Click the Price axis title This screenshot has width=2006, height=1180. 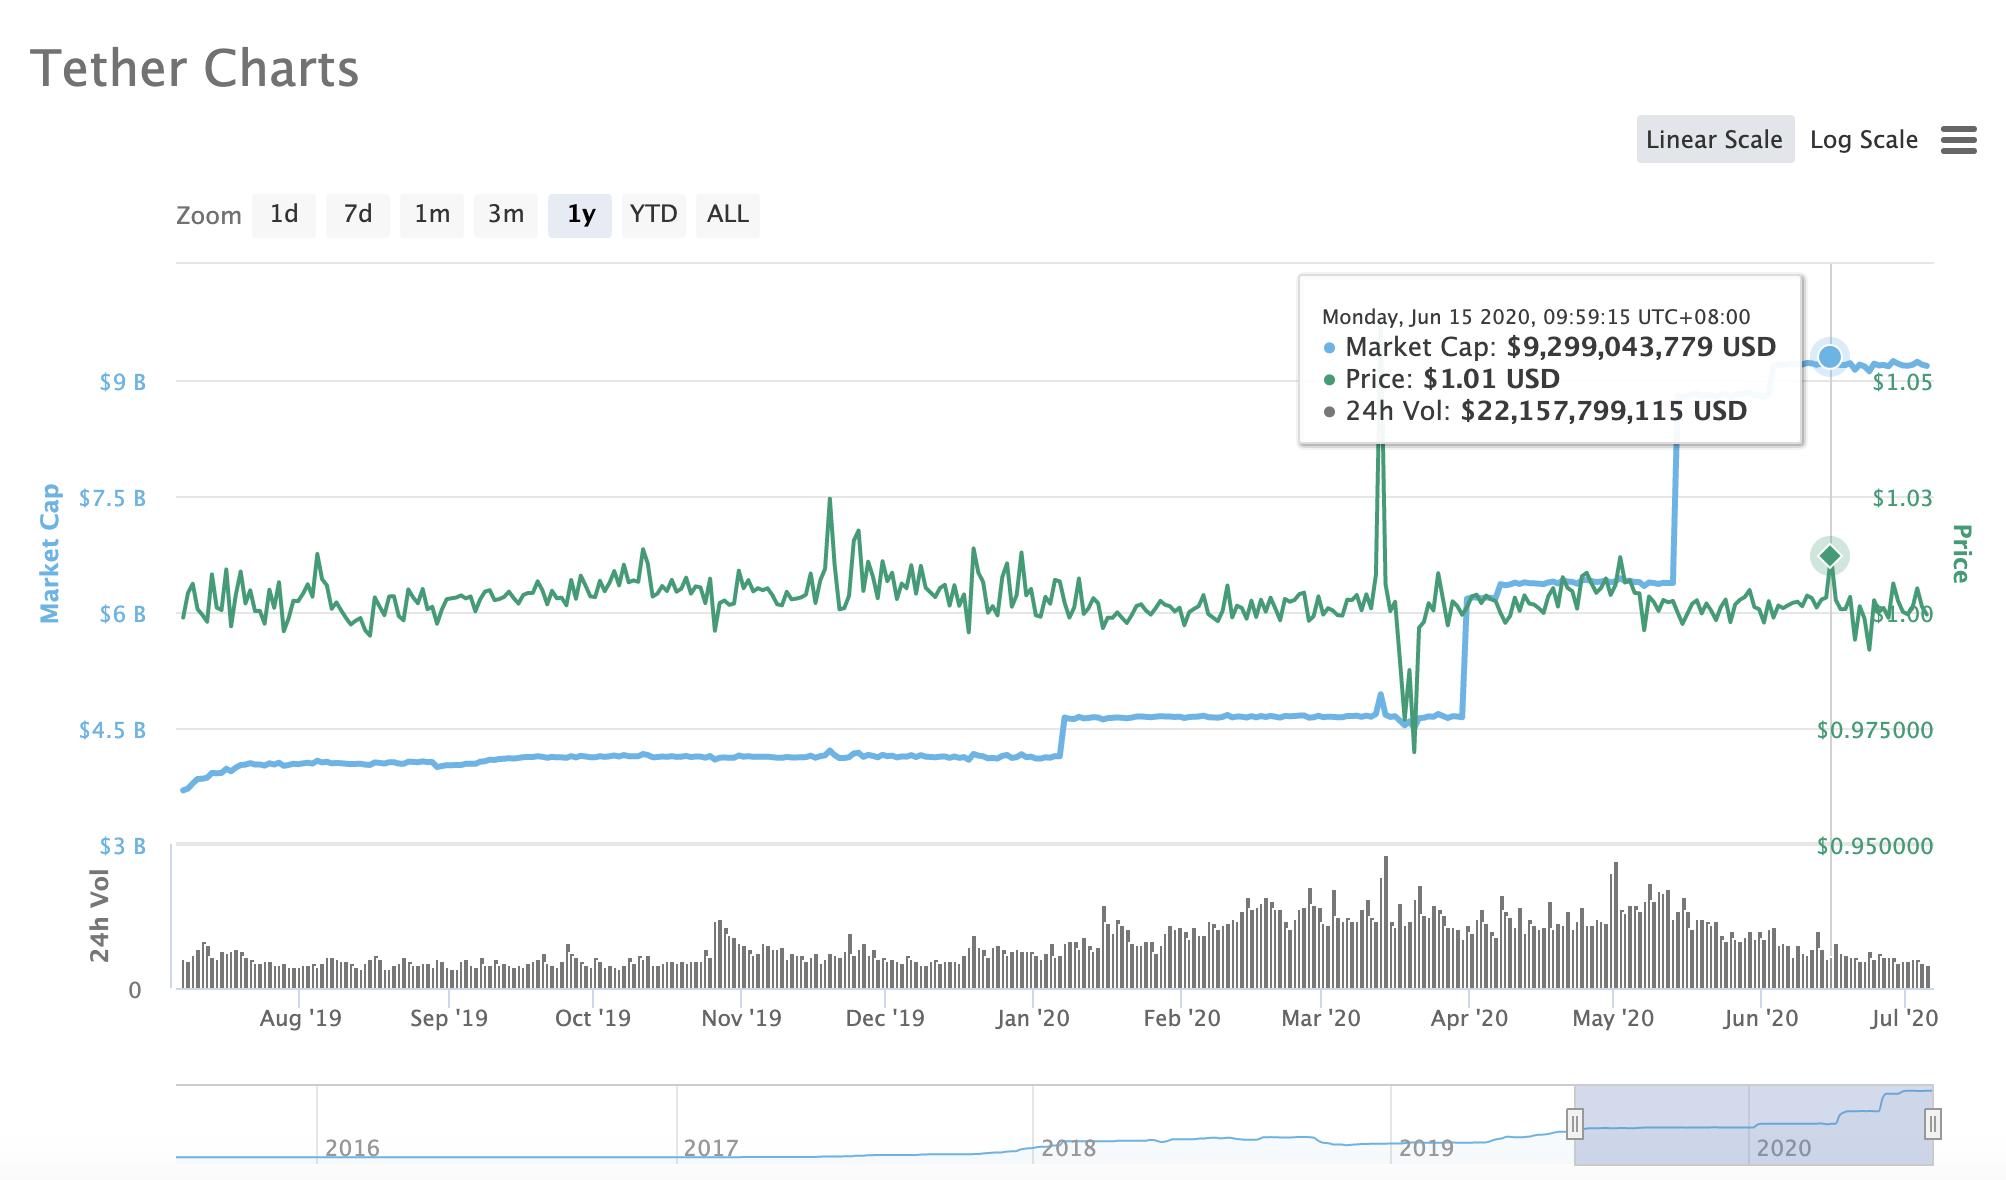point(1960,554)
